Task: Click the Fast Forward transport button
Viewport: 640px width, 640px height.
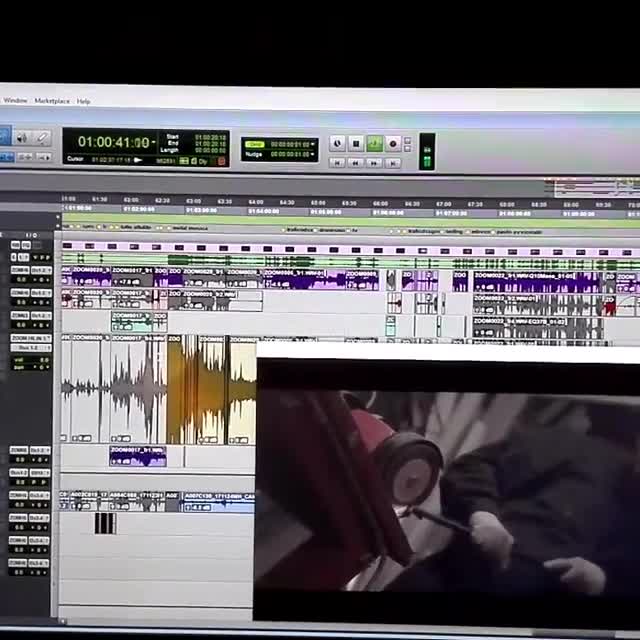Action: [374, 163]
